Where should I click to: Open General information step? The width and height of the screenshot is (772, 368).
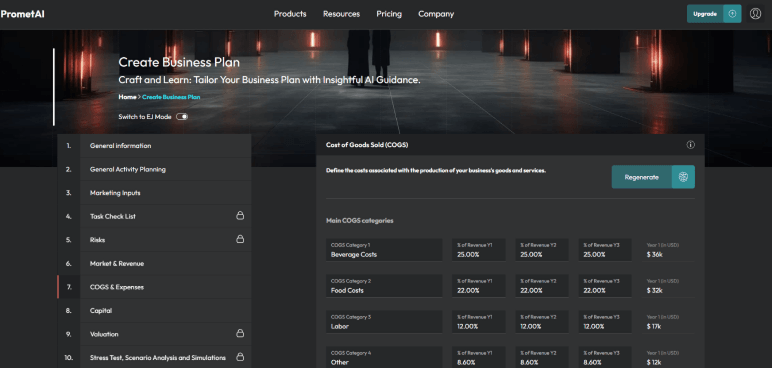pos(154,146)
